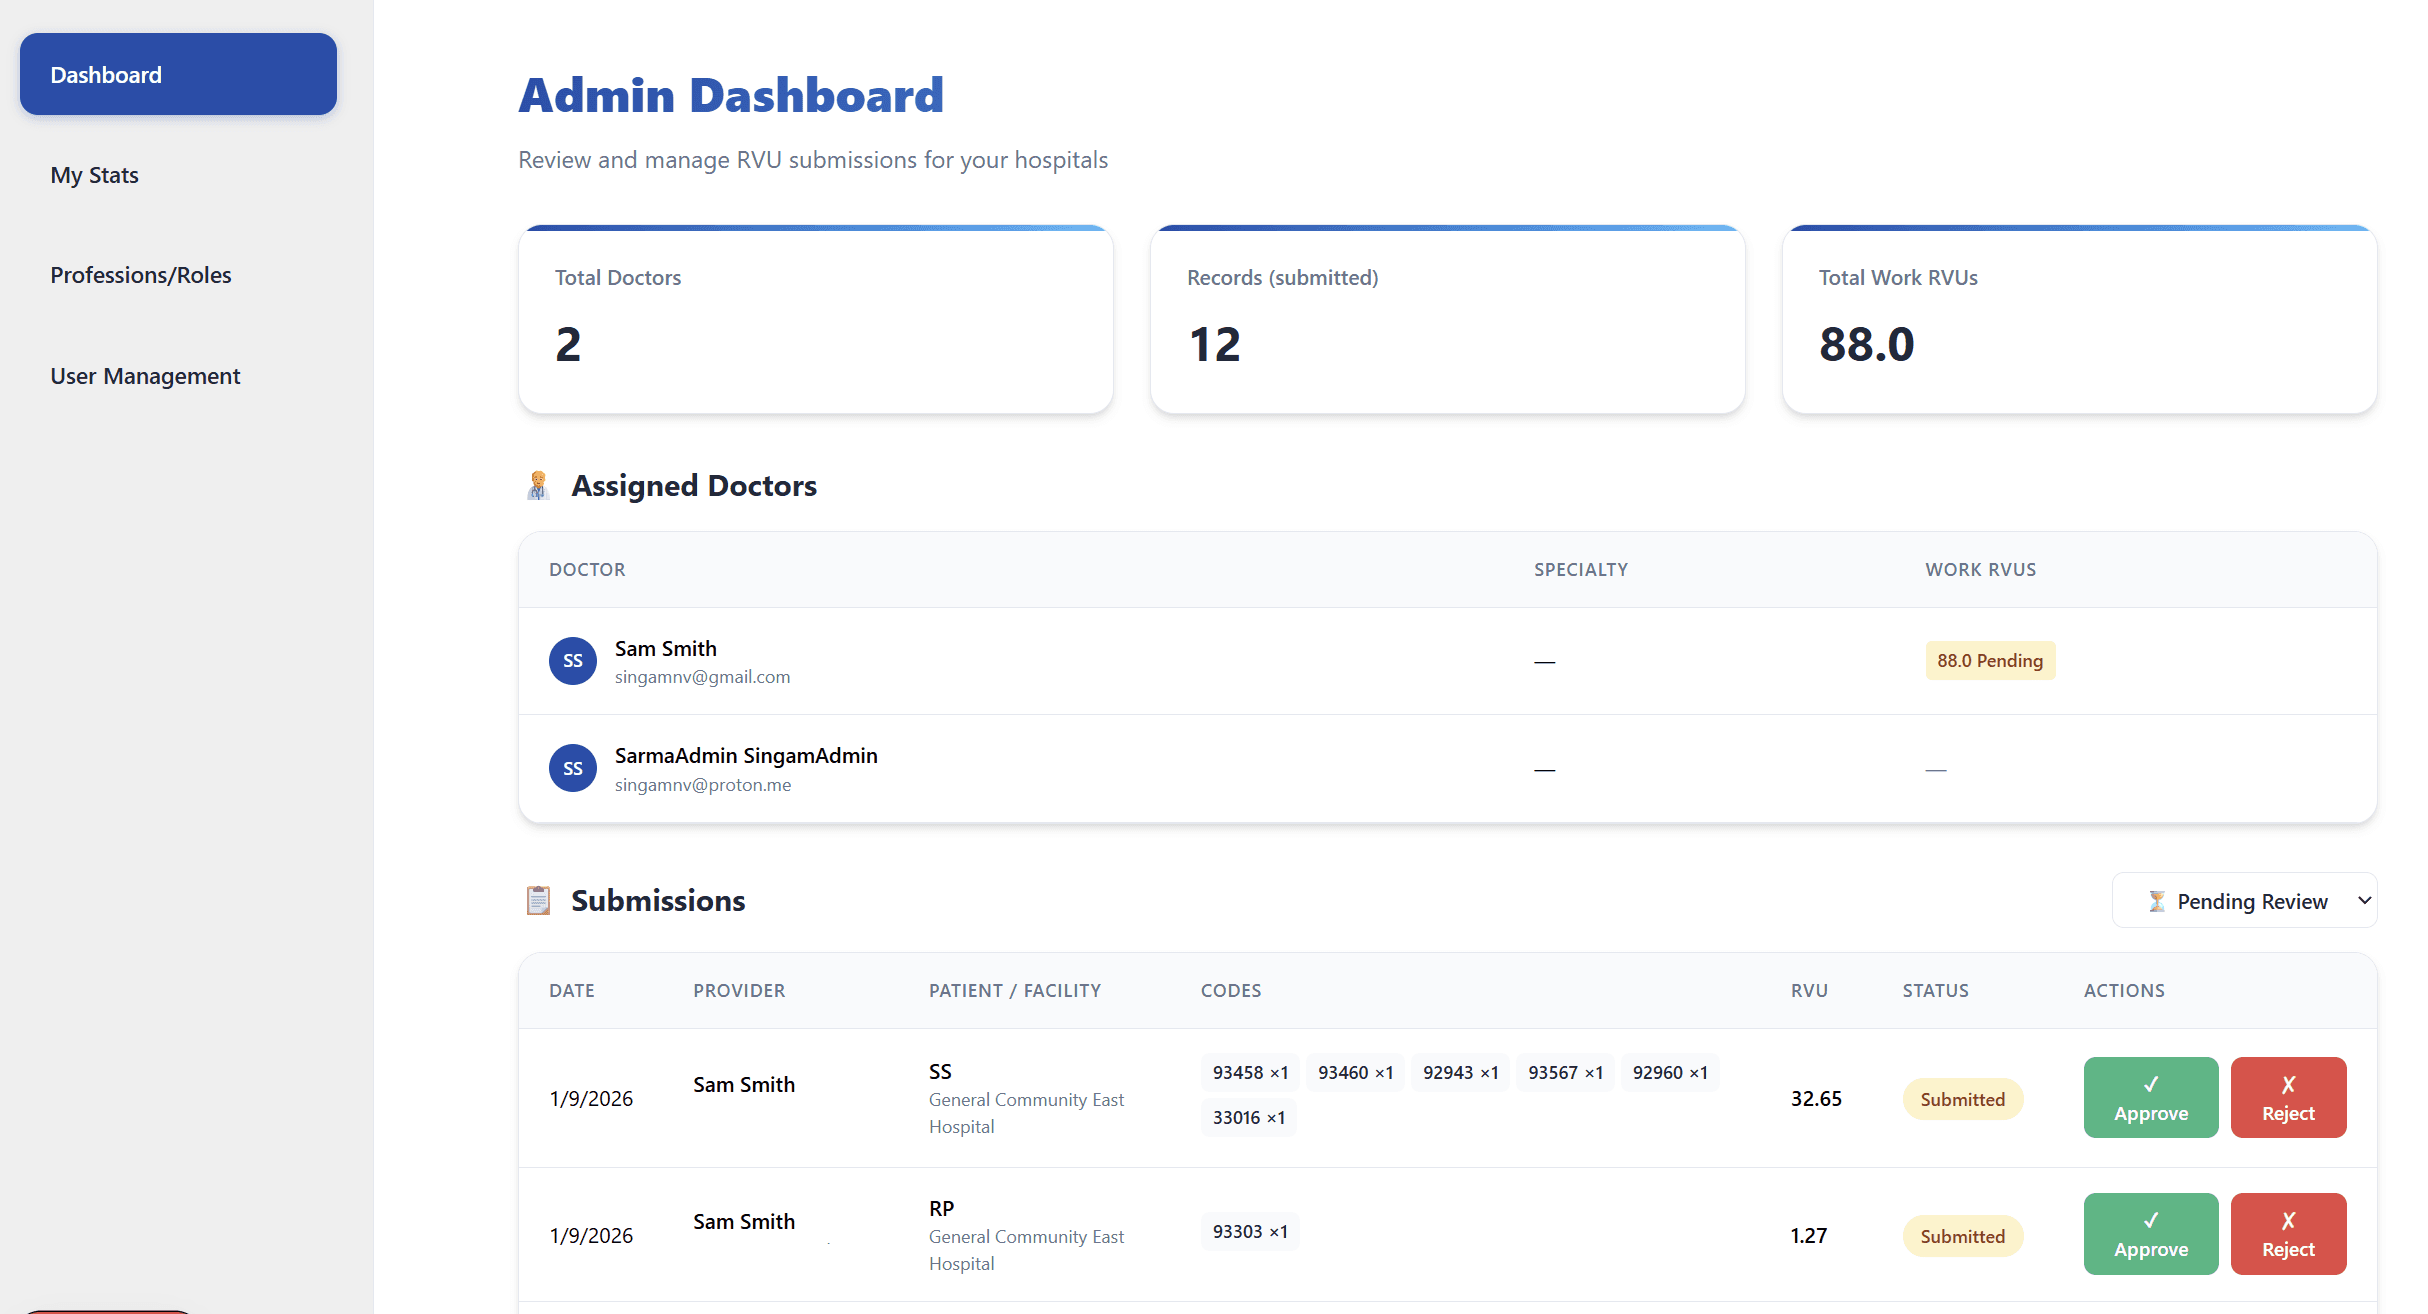Click the checkmark icon on the first Approve button
The image size is (2428, 1314).
tap(2151, 1082)
